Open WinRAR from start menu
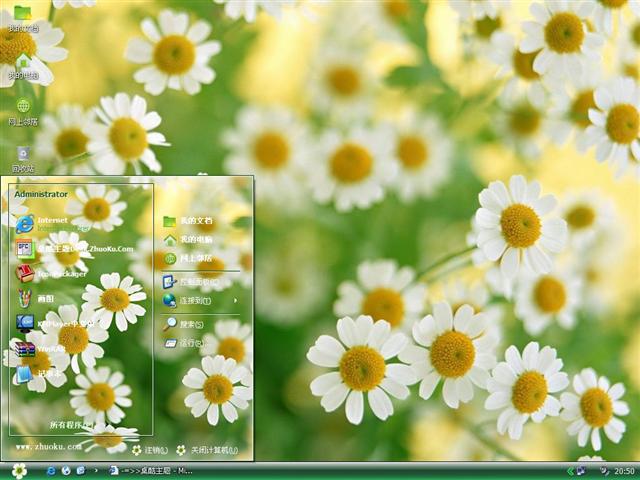Viewport: 640px width, 480px height. click(x=41, y=348)
